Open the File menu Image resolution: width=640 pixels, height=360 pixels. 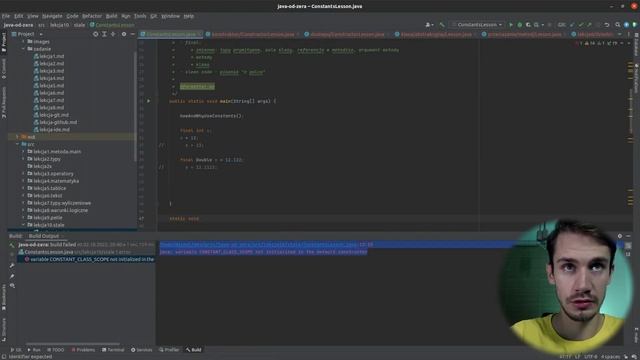6,16
